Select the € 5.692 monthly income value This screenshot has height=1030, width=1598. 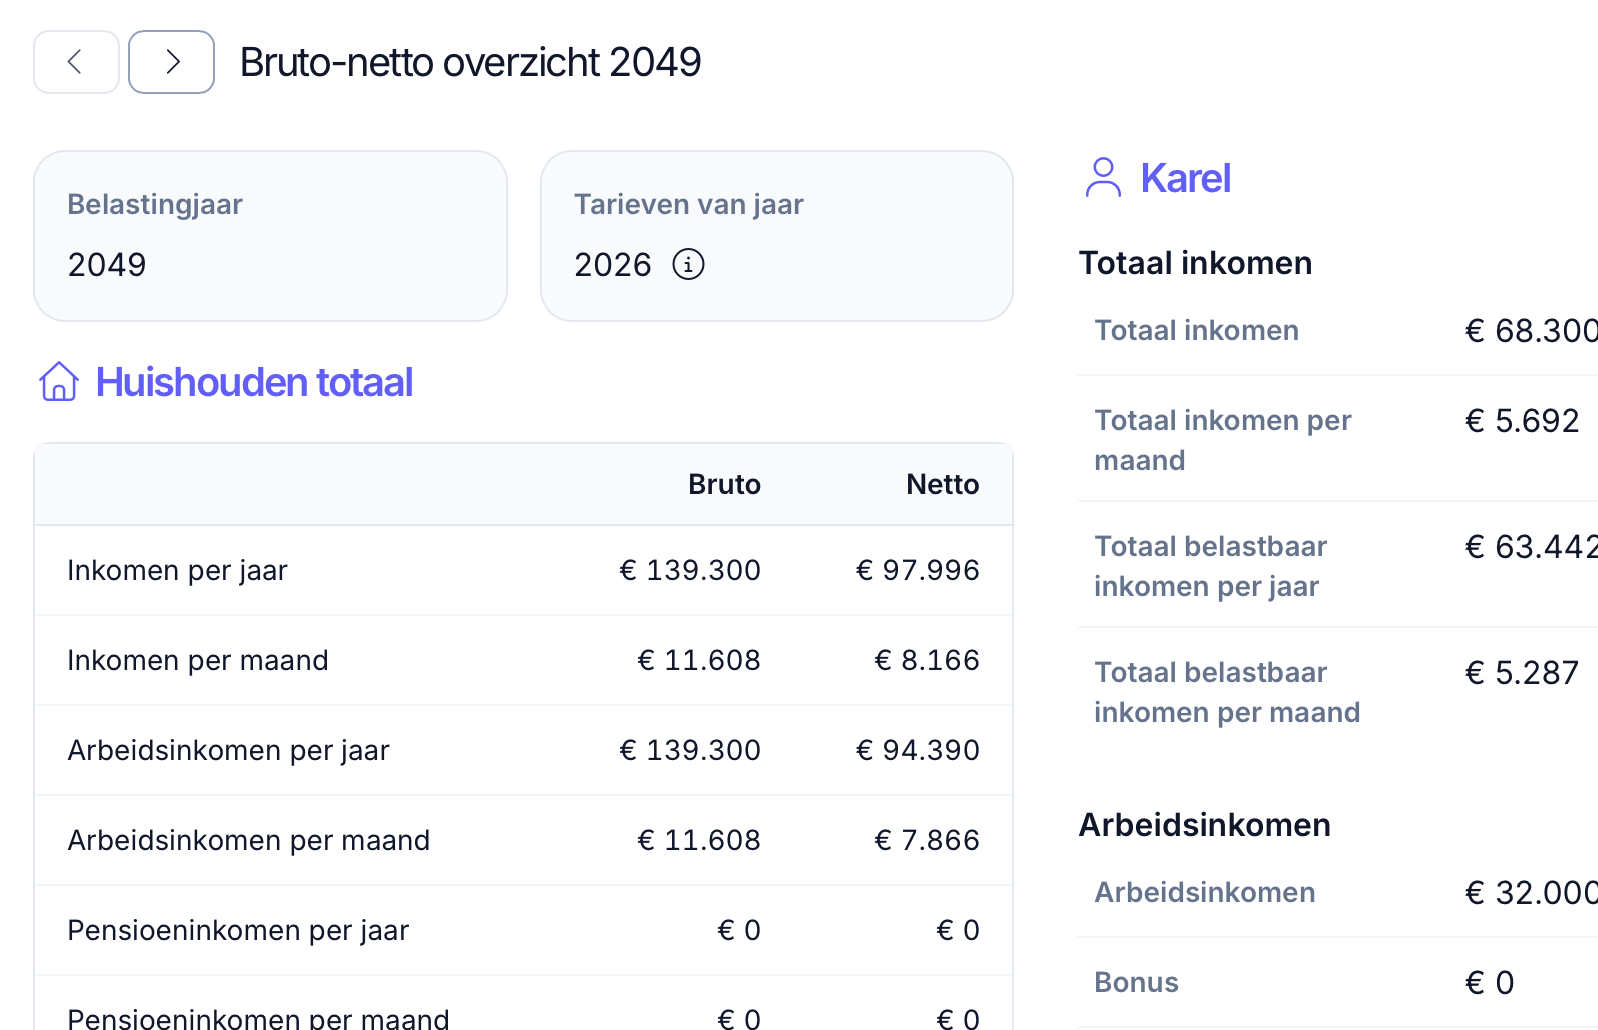[1522, 420]
